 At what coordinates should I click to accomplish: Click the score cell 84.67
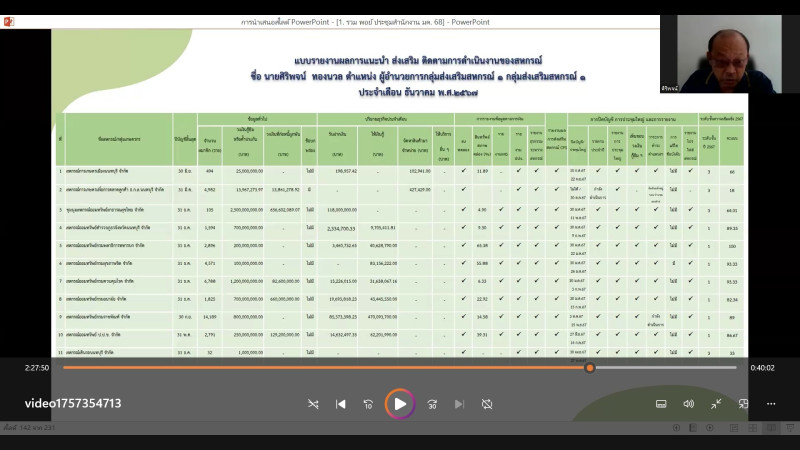click(x=732, y=335)
